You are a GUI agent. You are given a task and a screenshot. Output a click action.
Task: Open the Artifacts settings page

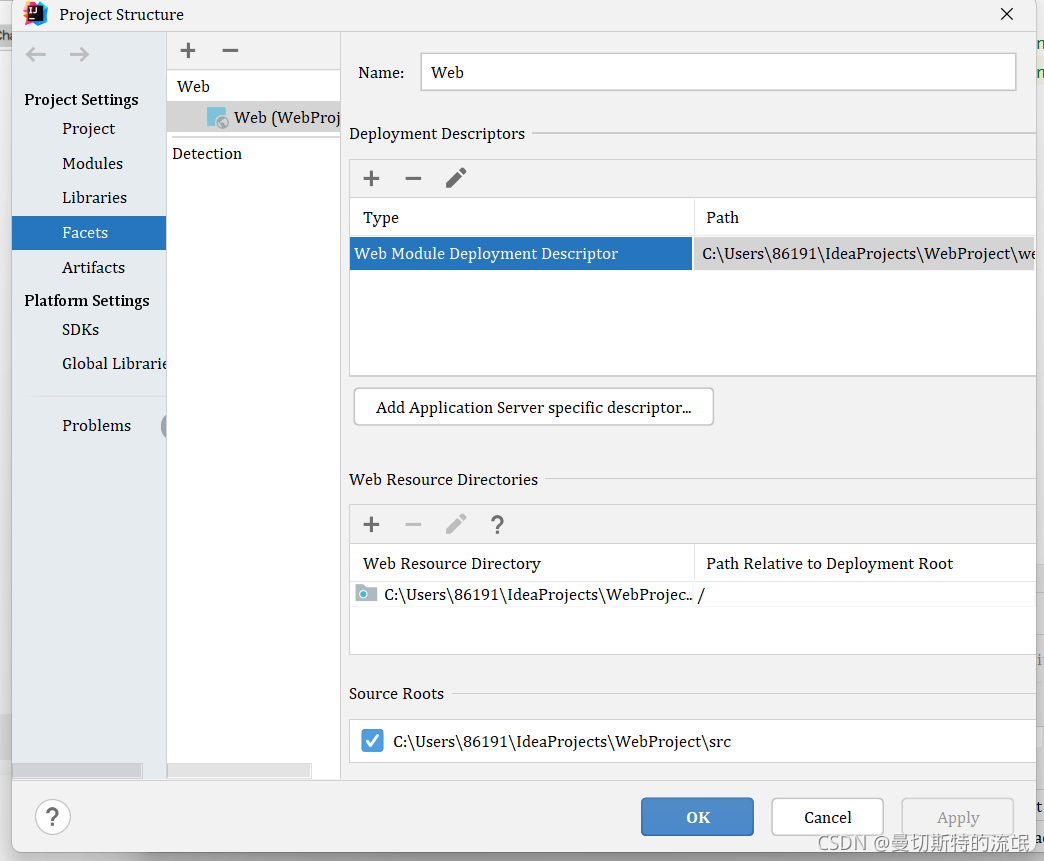click(x=93, y=268)
